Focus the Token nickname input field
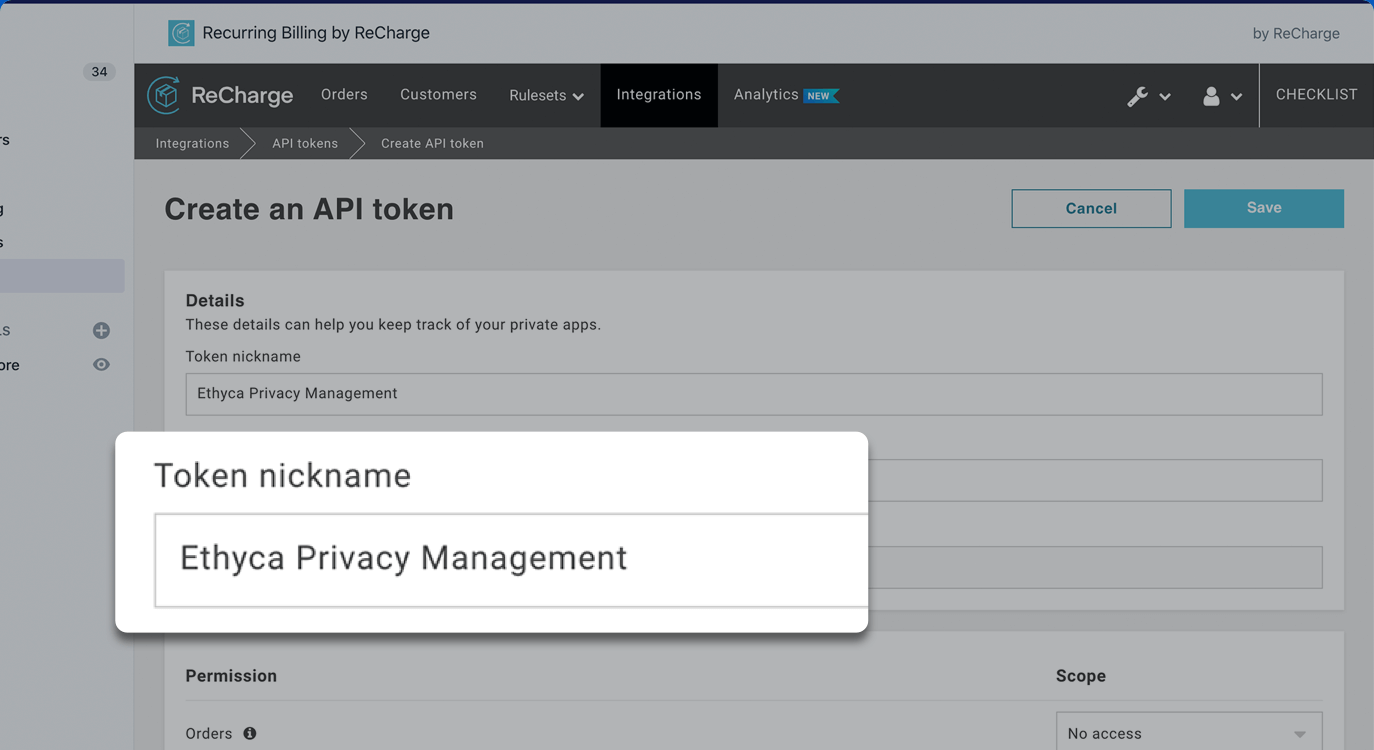The height and width of the screenshot is (750, 1374). [754, 394]
